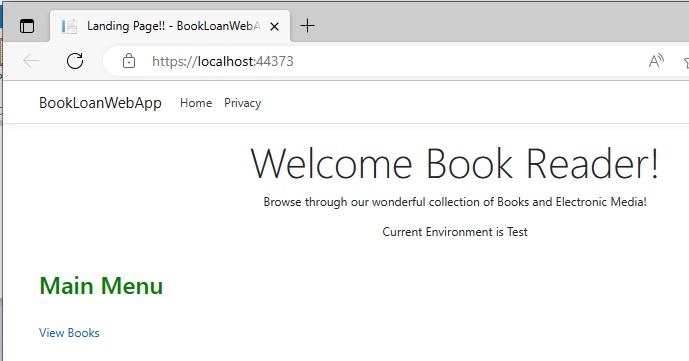View site information lock icon
The width and height of the screenshot is (689, 361).
click(129, 61)
